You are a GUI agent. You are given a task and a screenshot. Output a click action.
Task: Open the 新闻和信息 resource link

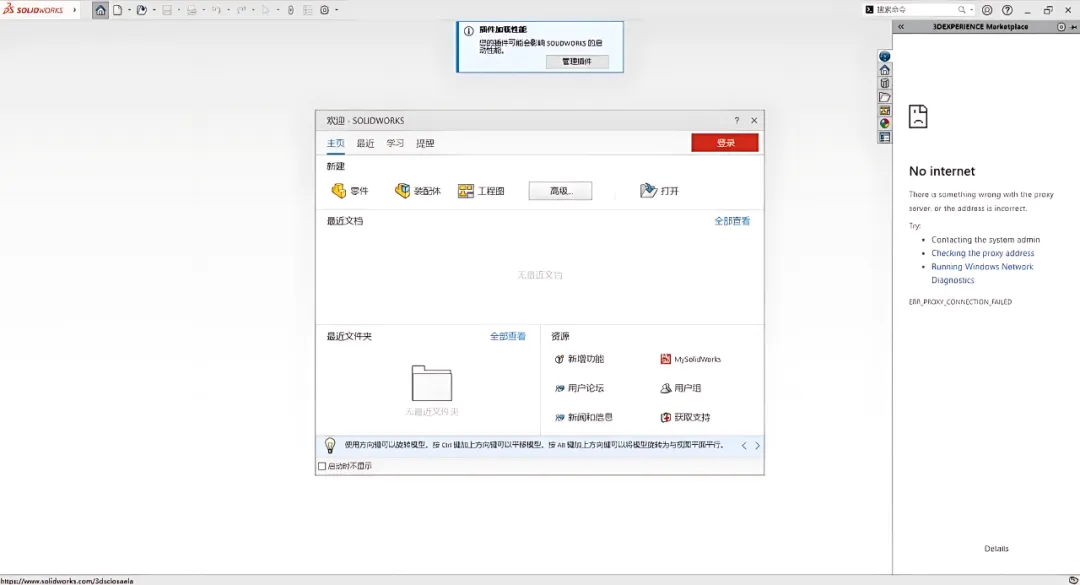[584, 417]
